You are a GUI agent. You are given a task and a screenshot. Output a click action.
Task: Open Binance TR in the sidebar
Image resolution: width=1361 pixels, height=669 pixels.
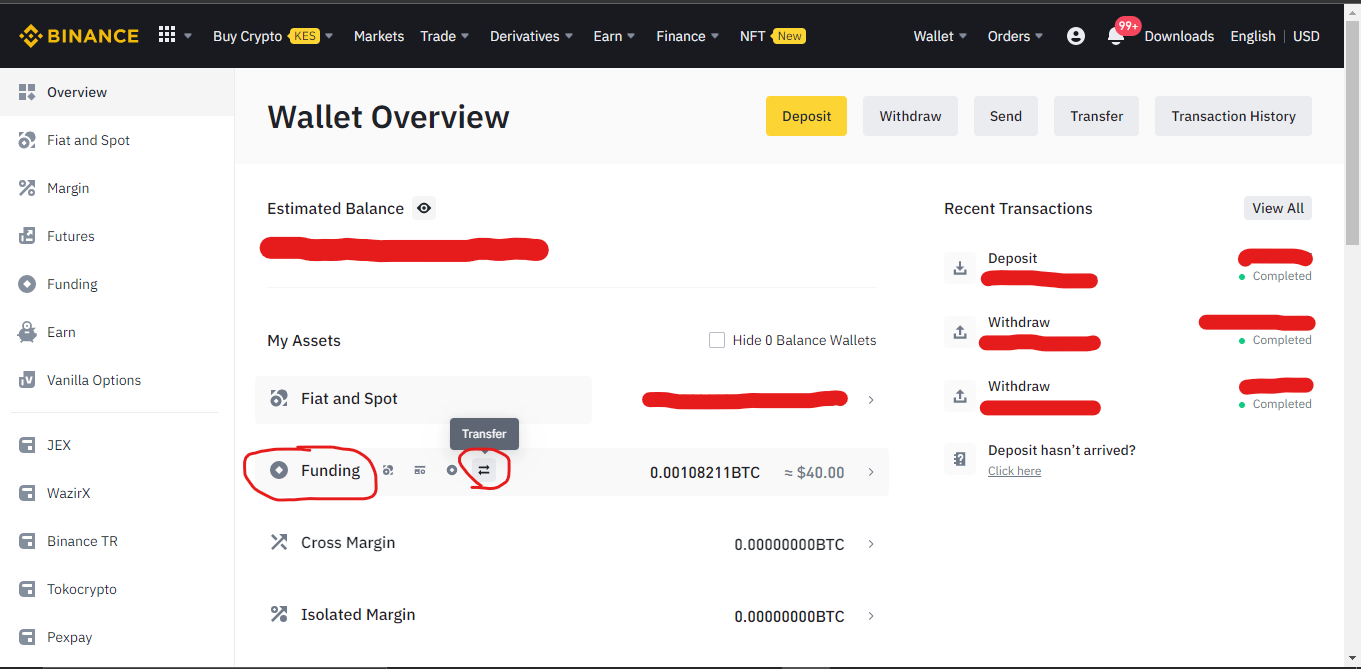117,541
